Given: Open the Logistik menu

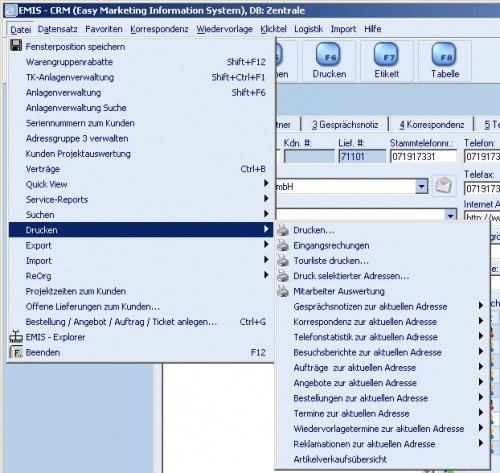Looking at the screenshot, I should click(308, 29).
